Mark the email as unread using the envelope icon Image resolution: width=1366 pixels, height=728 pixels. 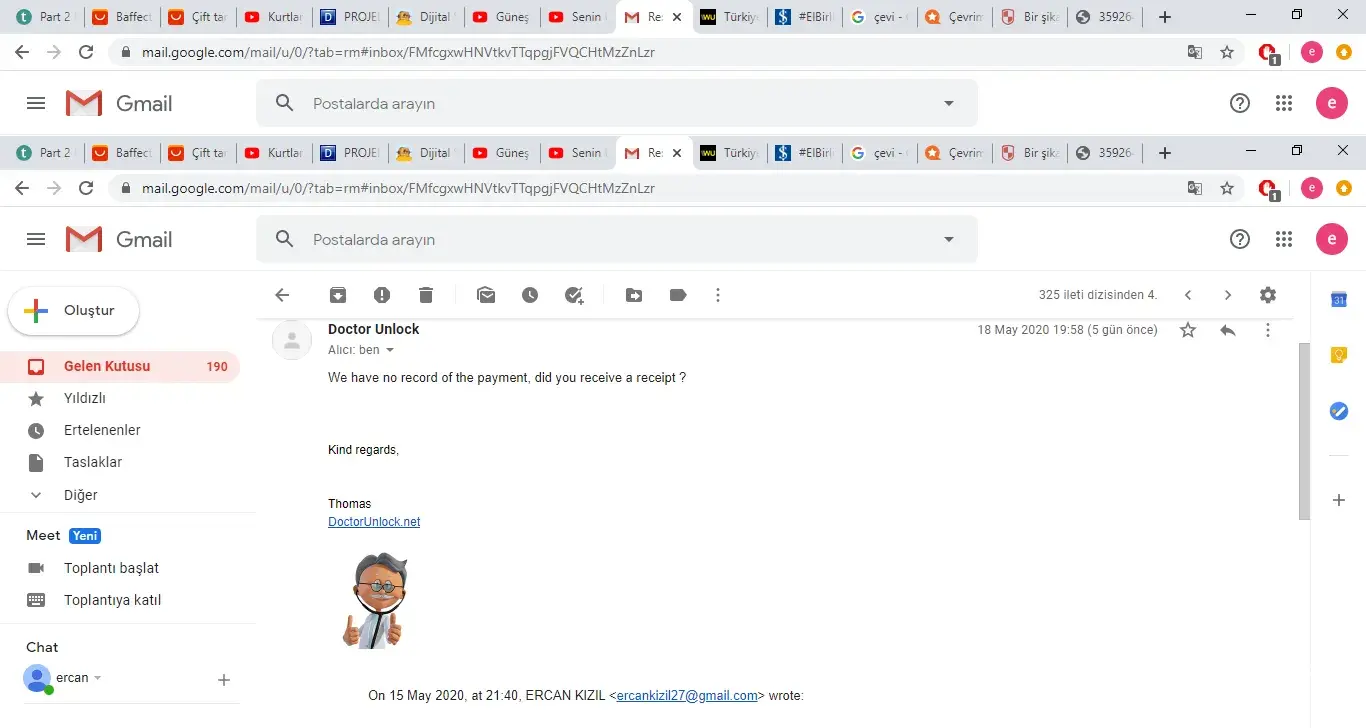(x=486, y=295)
